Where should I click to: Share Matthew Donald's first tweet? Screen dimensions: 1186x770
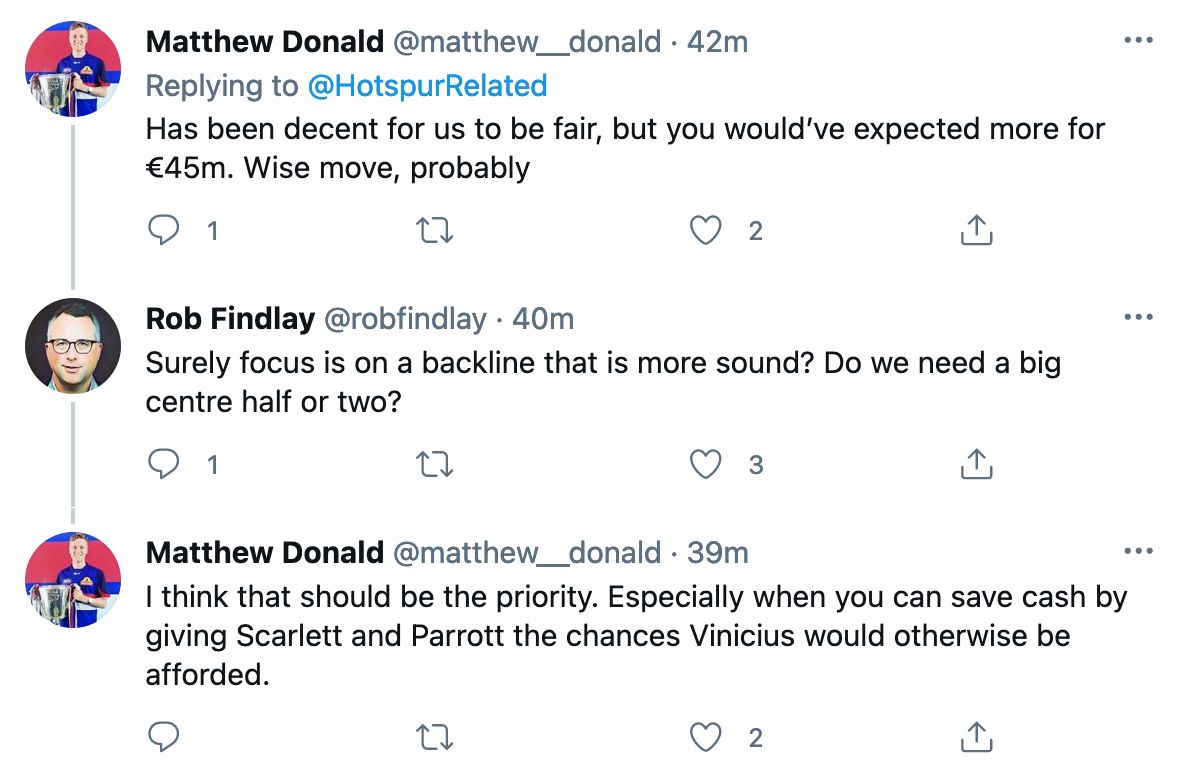click(976, 231)
